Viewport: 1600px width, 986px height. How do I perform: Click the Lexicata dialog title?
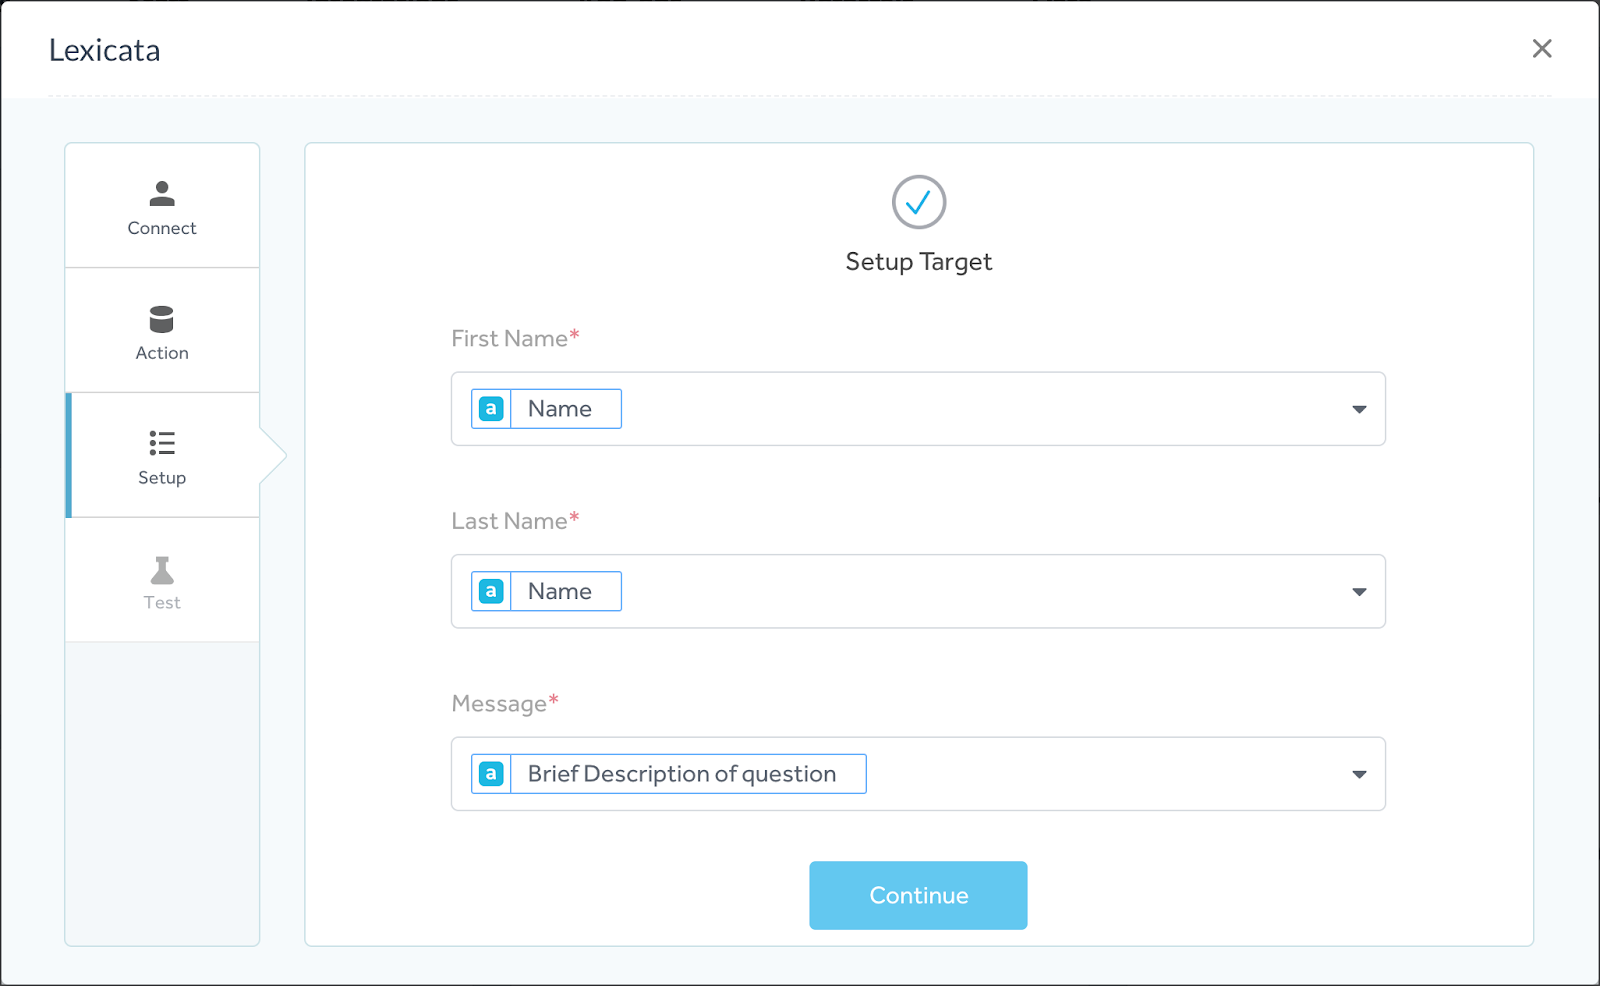(x=105, y=50)
